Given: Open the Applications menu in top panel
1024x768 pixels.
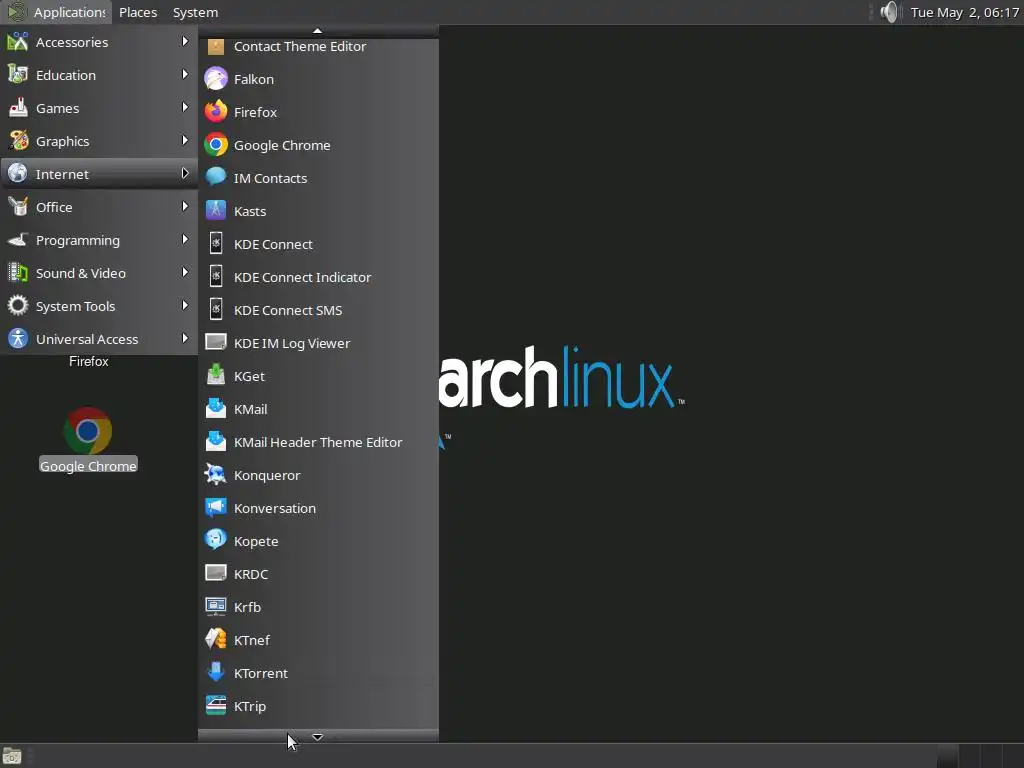Looking at the screenshot, I should 56,12.
